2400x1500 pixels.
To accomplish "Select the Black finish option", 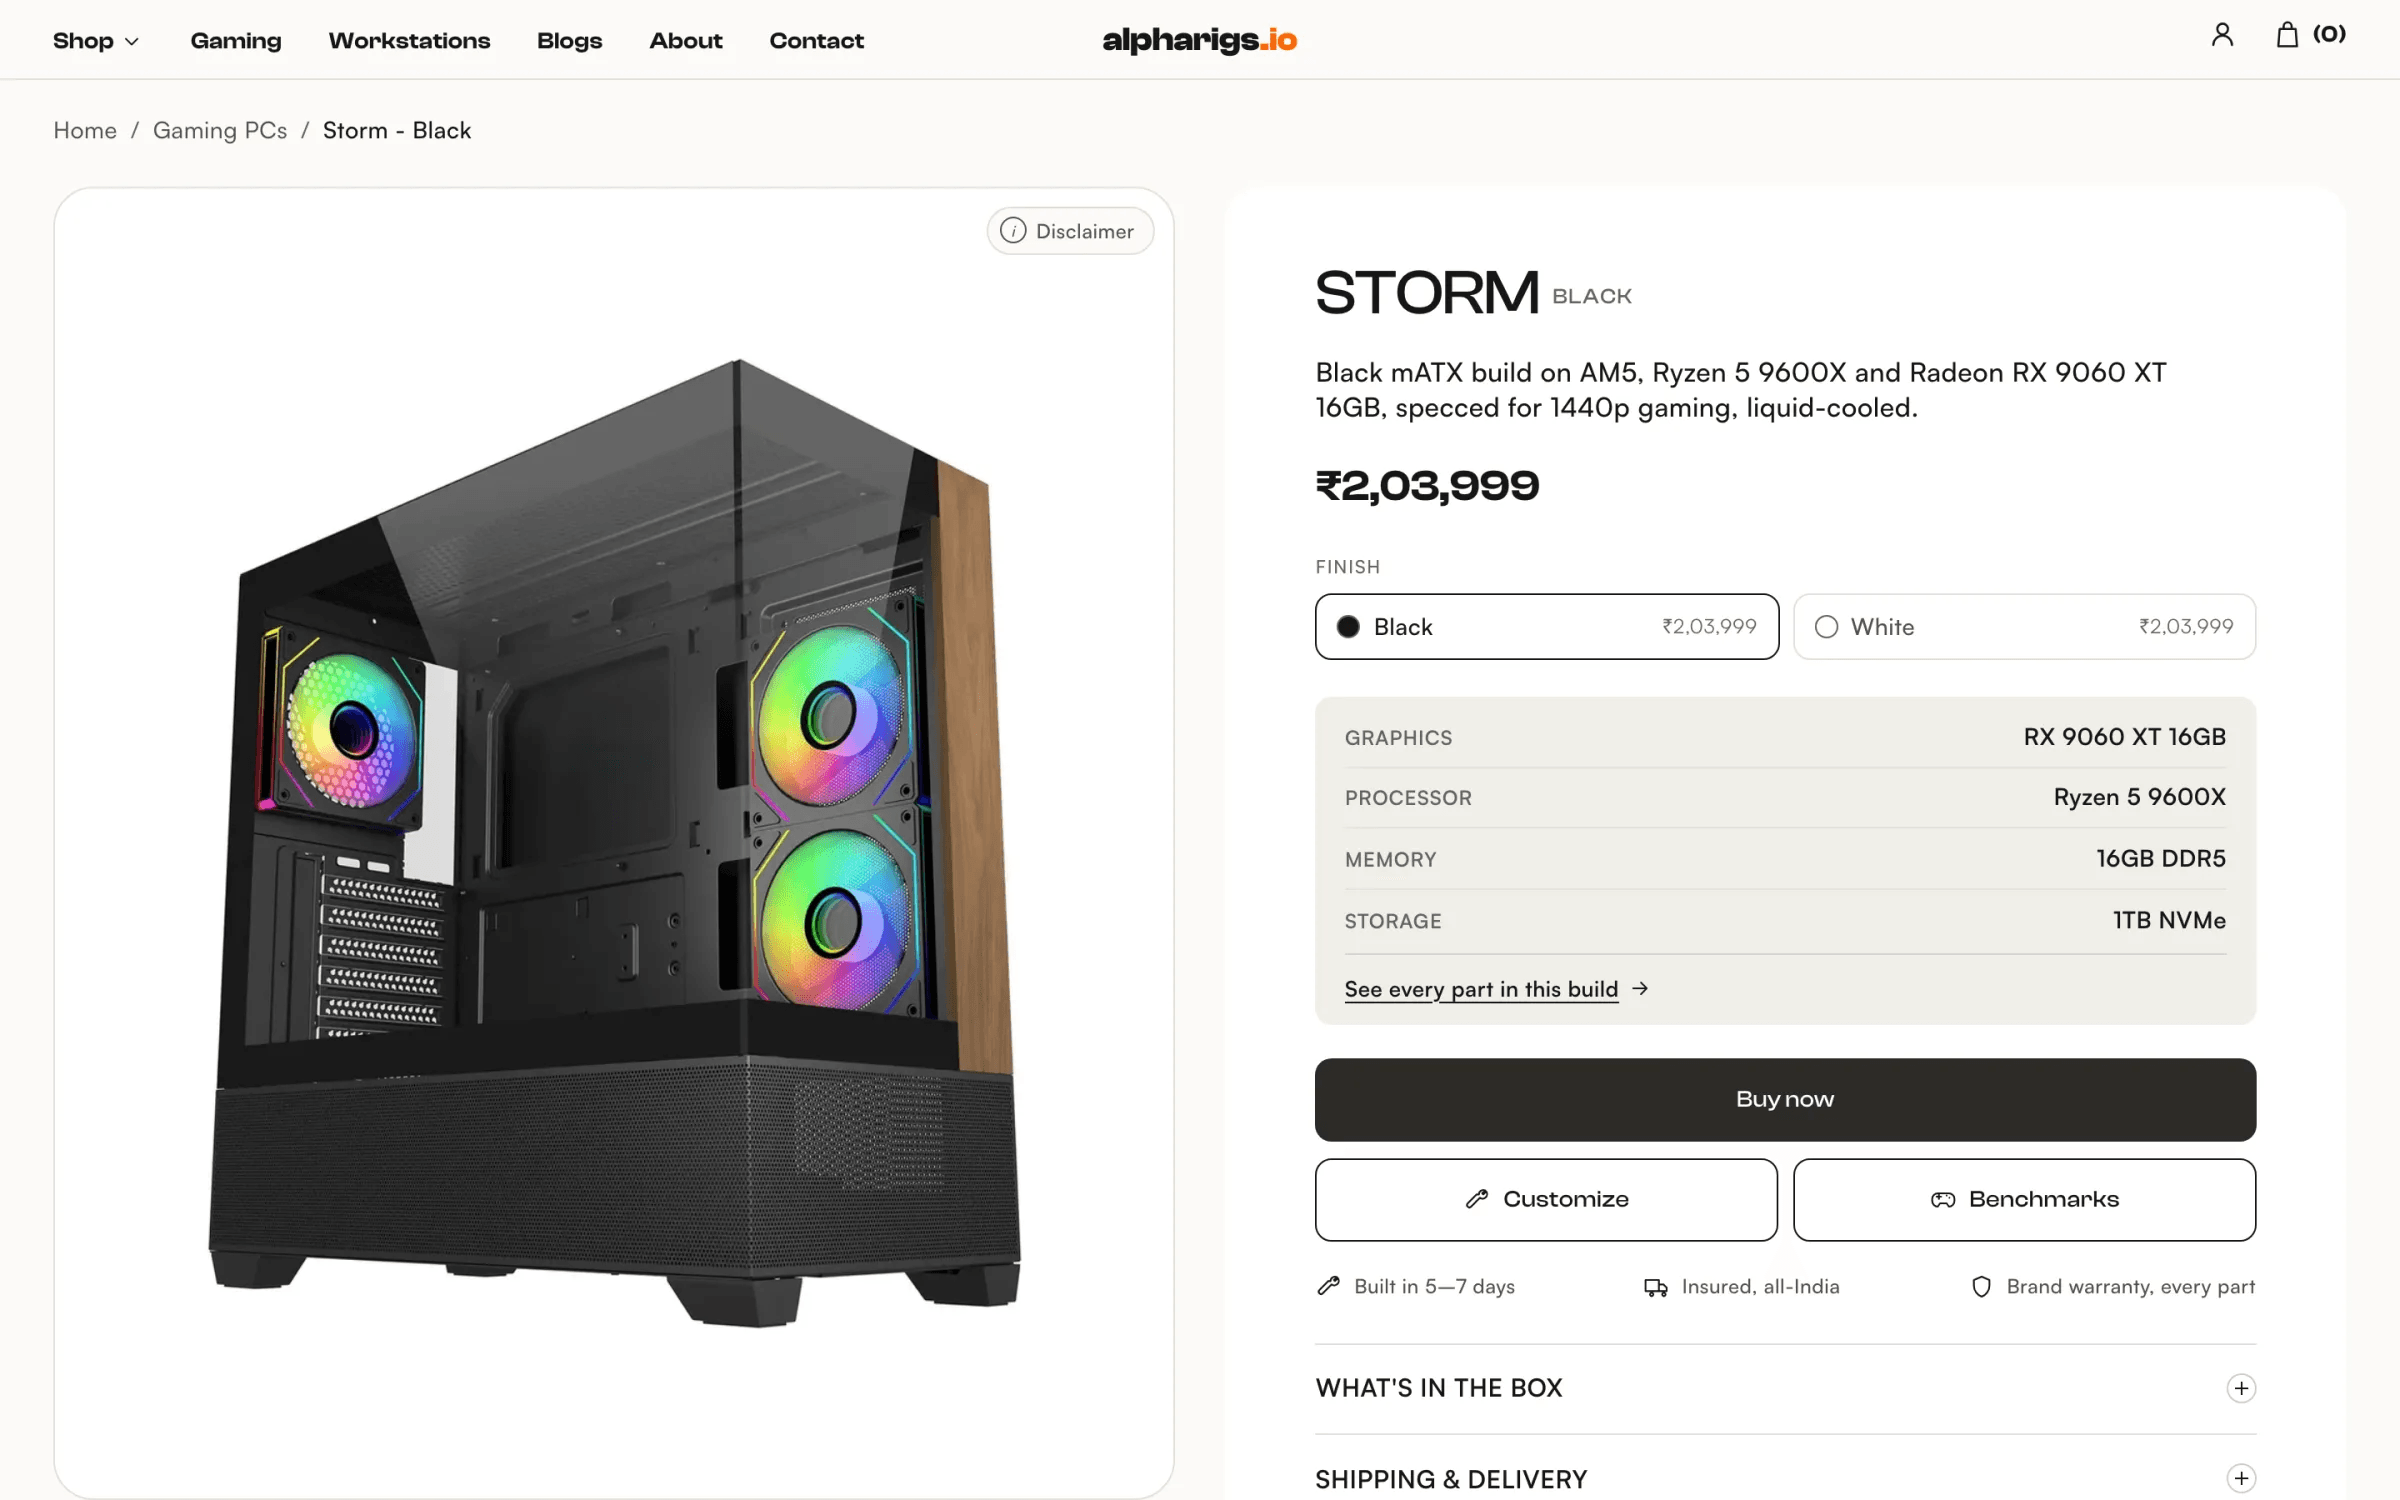I will pos(1546,627).
